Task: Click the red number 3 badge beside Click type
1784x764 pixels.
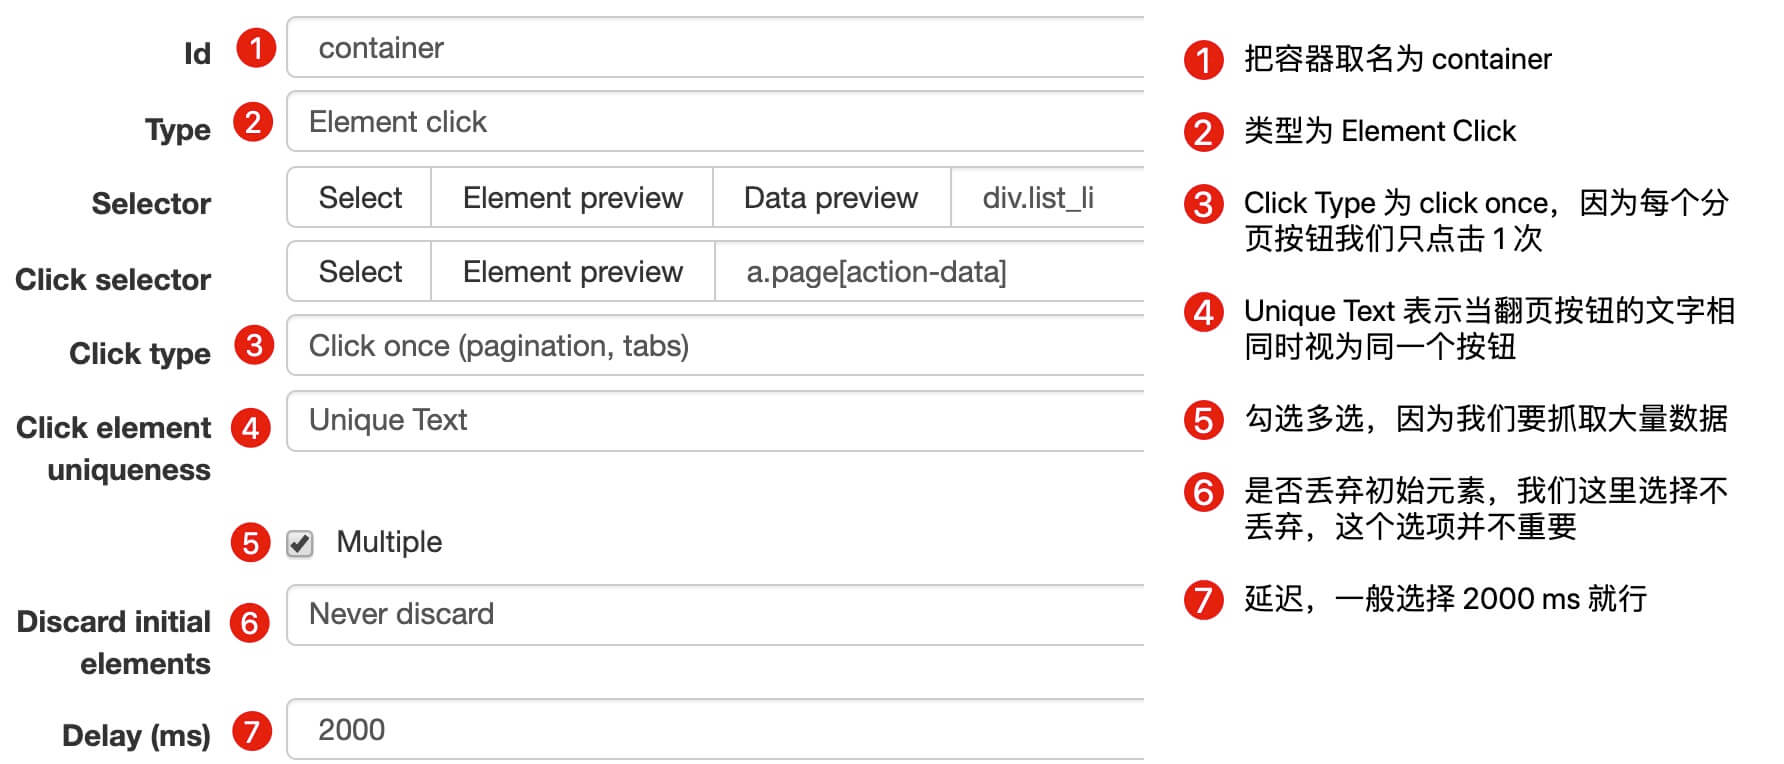Action: tap(254, 345)
